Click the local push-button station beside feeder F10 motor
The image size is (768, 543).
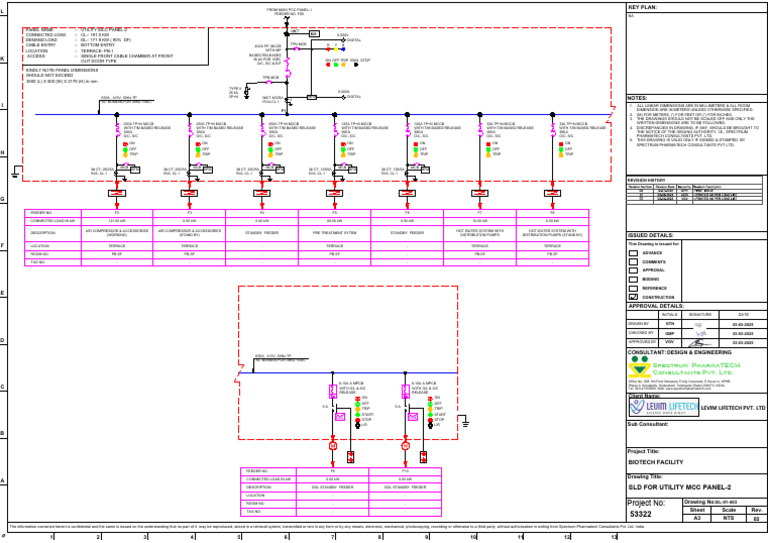(x=423, y=457)
